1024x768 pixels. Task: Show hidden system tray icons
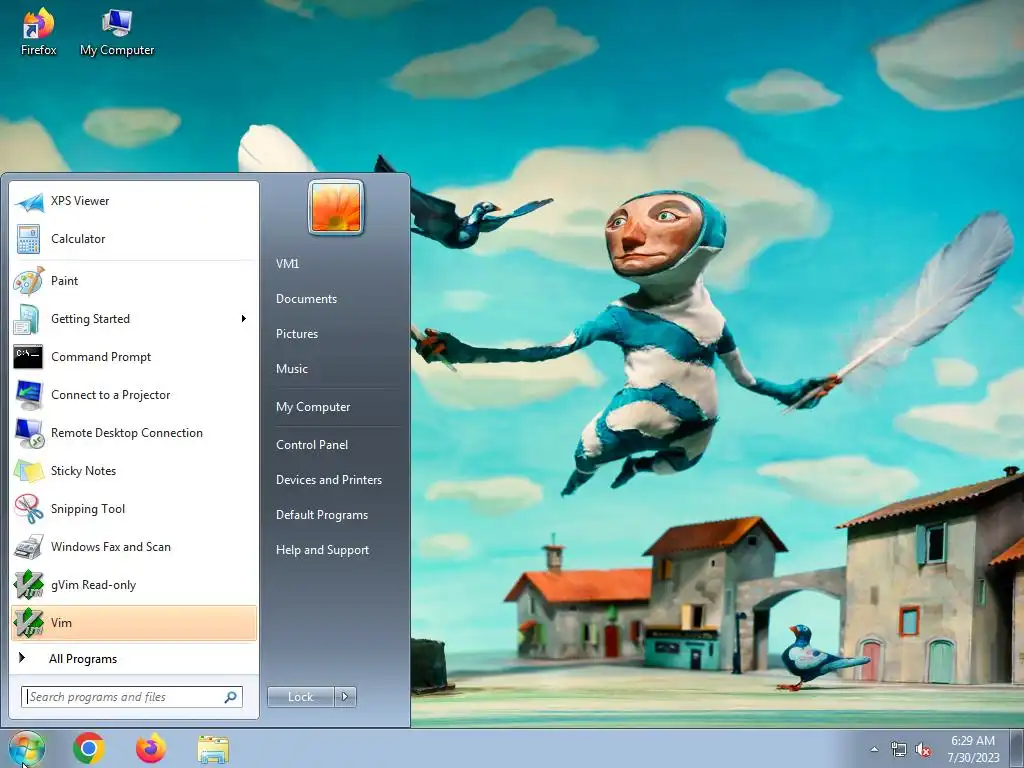(874, 750)
